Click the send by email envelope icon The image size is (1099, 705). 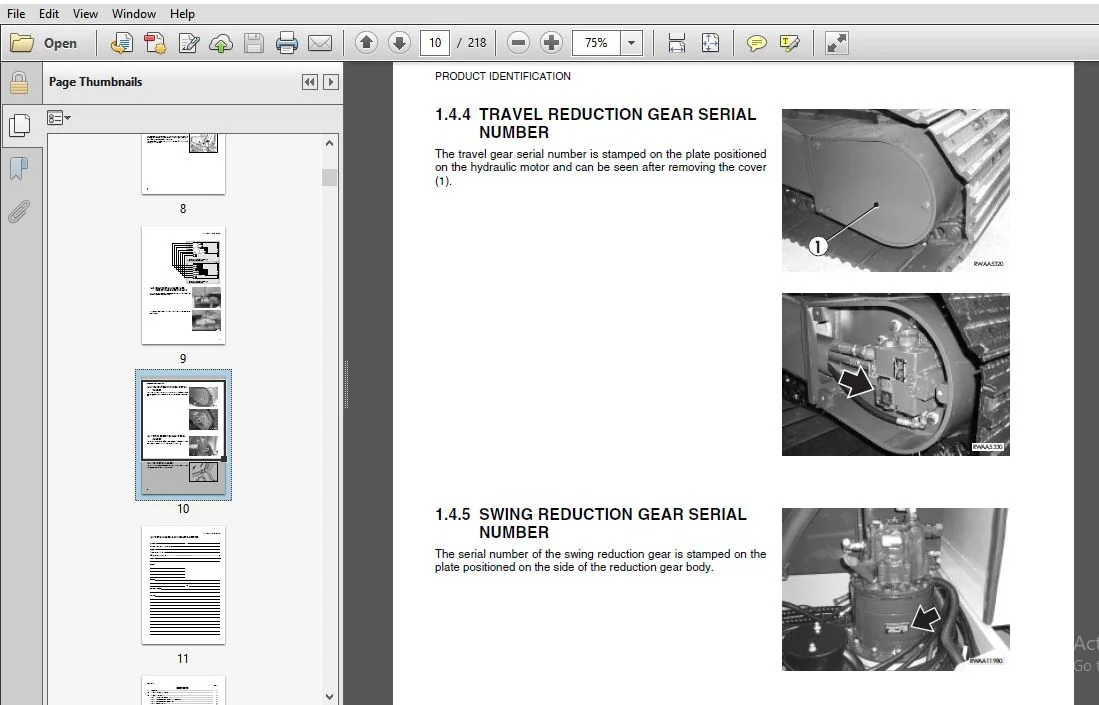click(x=320, y=43)
